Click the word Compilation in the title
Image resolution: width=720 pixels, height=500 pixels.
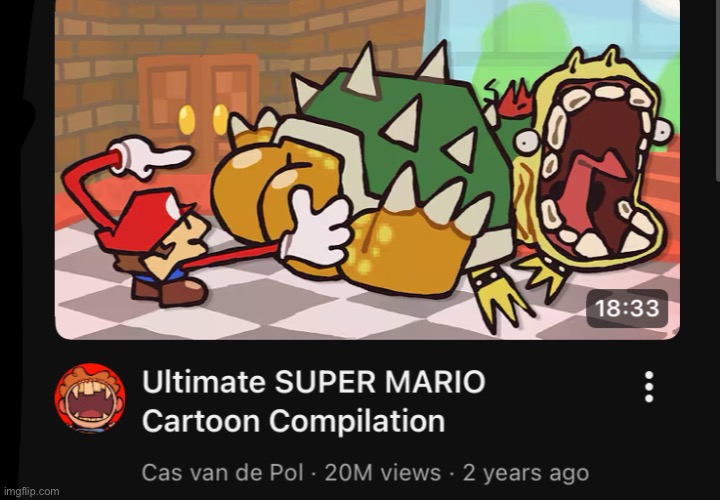[x=357, y=420]
